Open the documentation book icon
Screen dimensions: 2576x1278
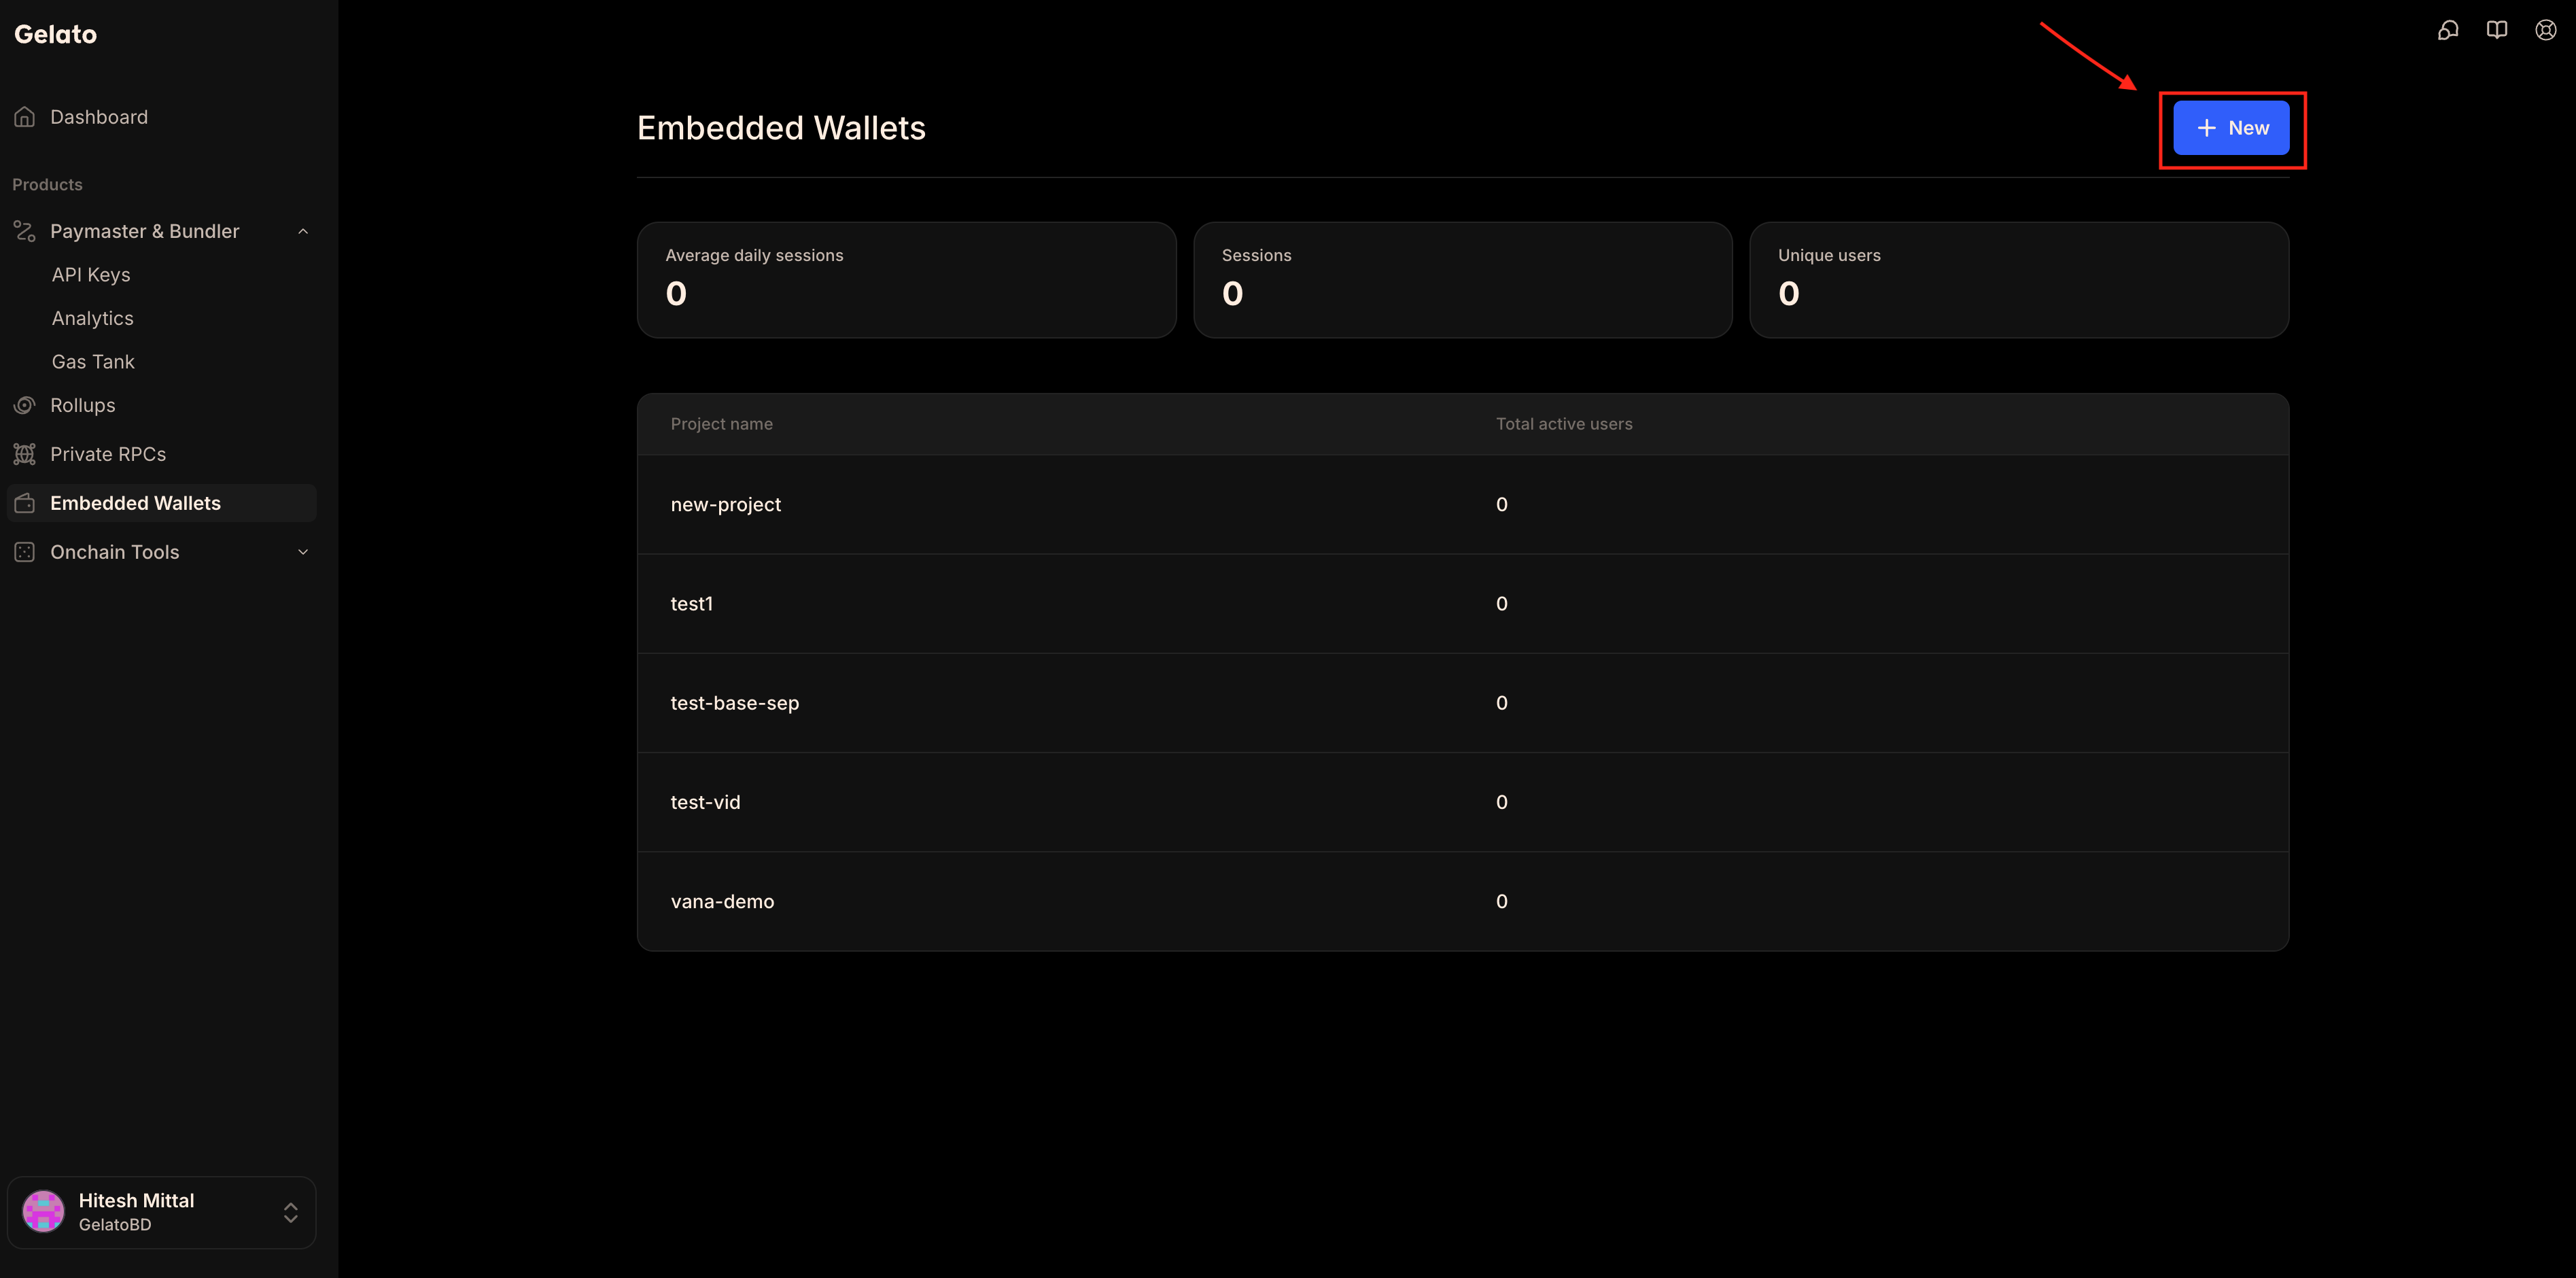(2497, 30)
